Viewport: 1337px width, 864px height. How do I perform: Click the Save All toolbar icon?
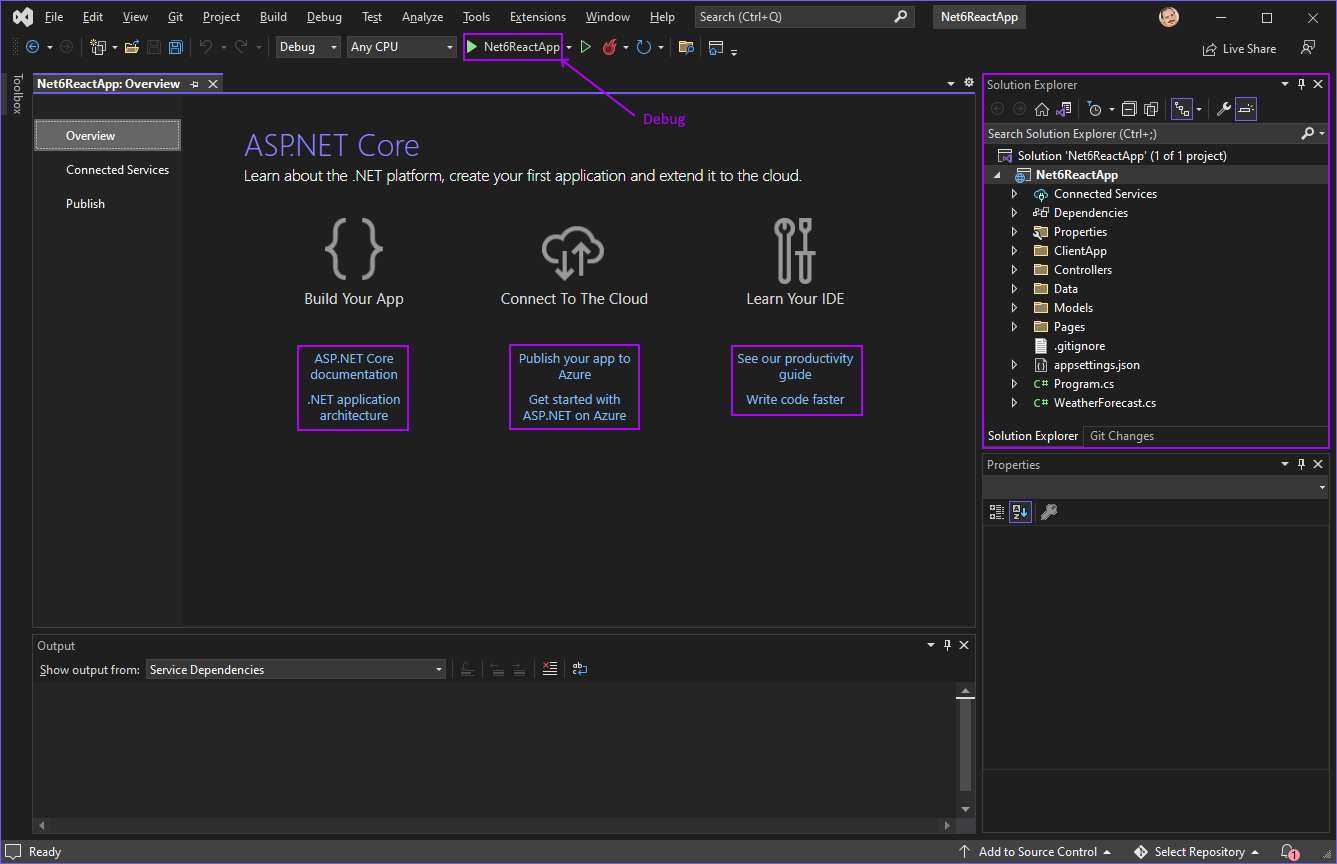click(176, 47)
